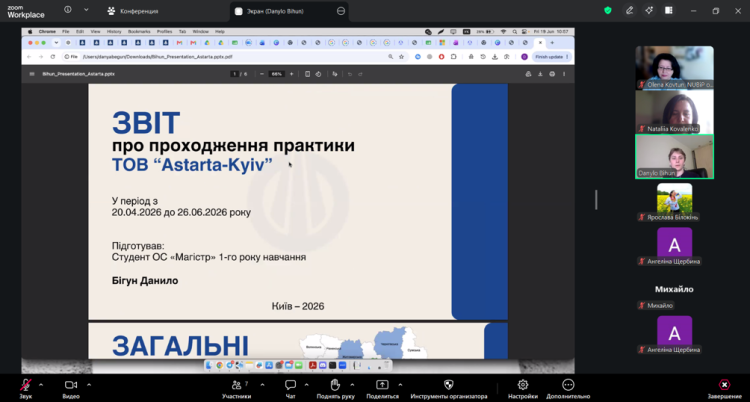Expand audio options arrow beside Звук
This screenshot has width=750, height=402.
(x=41, y=384)
